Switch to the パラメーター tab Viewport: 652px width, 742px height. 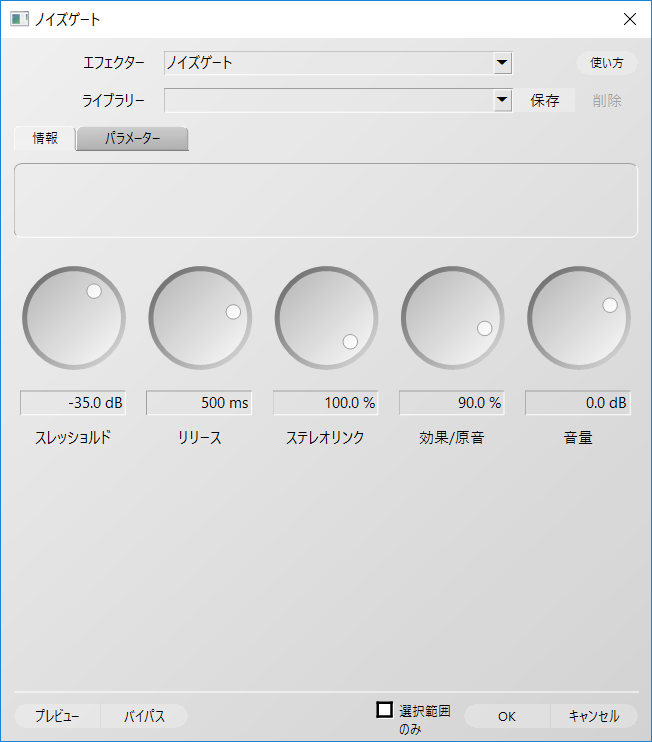pyautogui.click(x=132, y=139)
